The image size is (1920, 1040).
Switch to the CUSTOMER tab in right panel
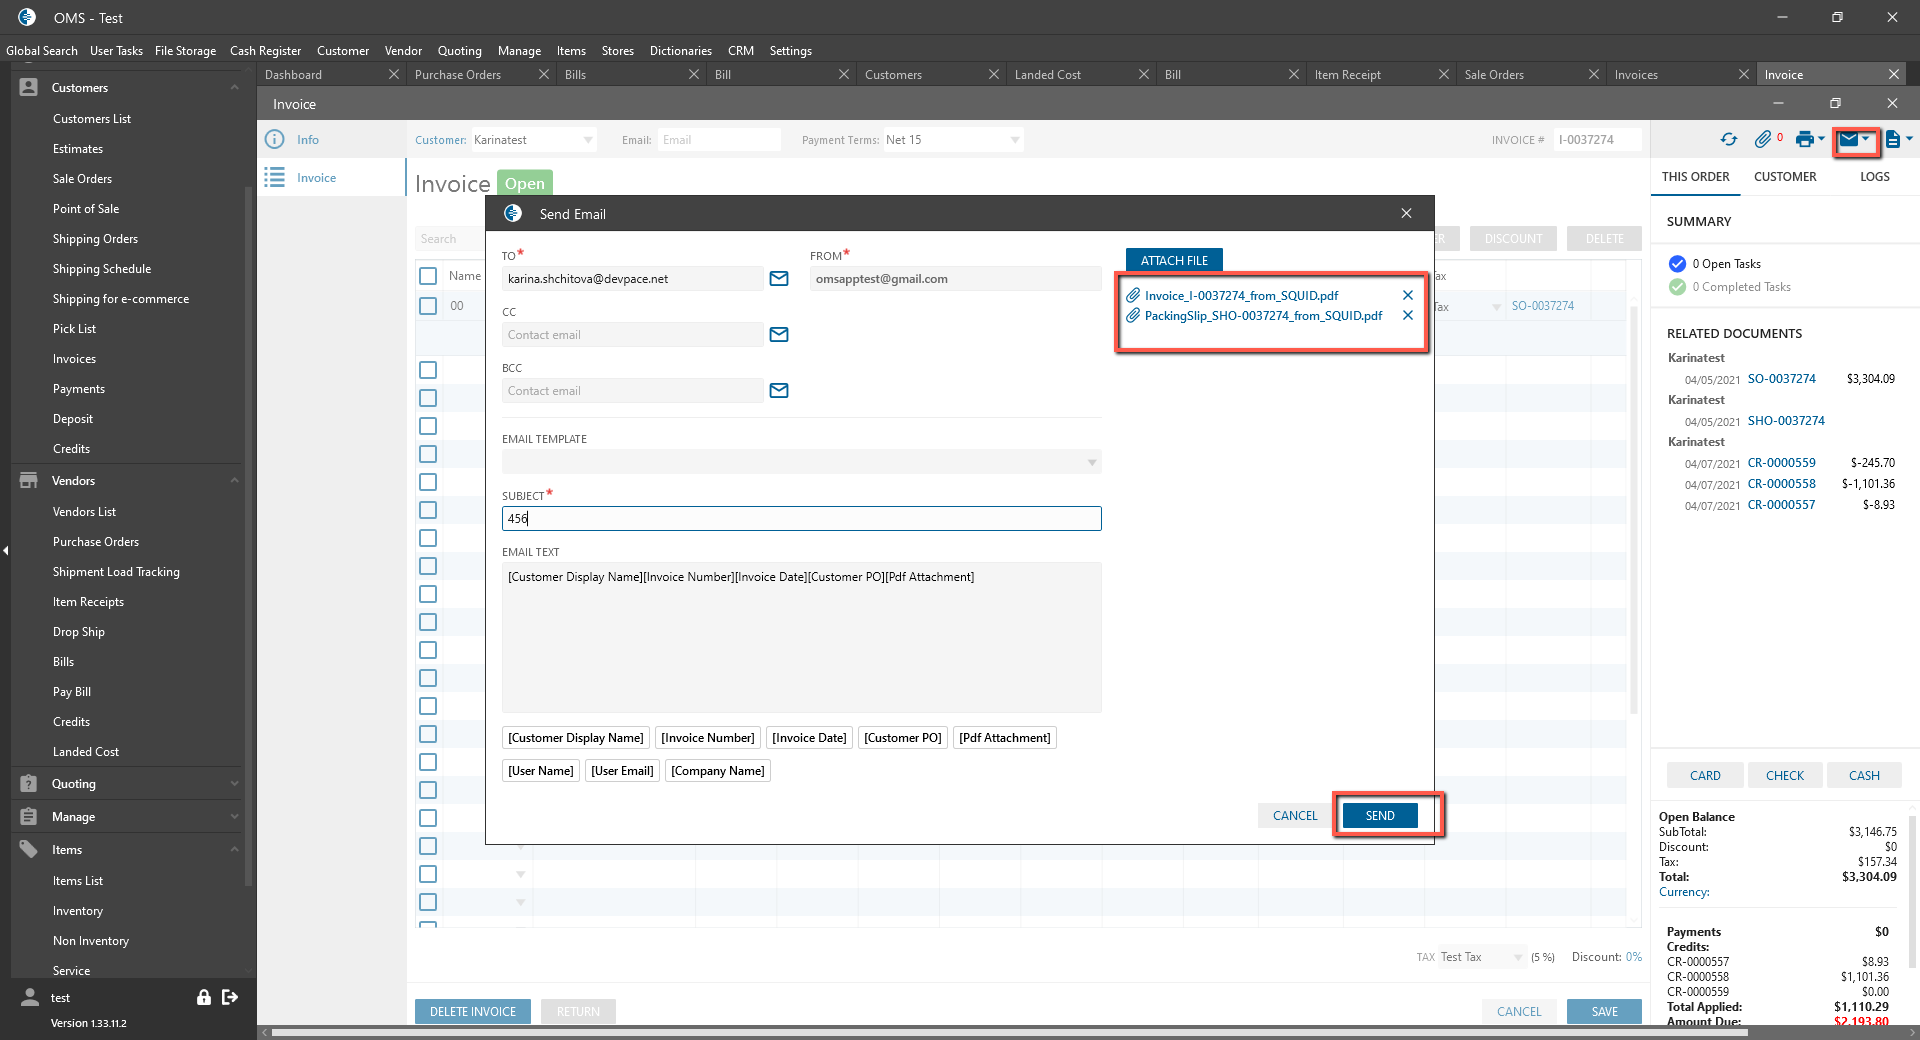point(1784,177)
